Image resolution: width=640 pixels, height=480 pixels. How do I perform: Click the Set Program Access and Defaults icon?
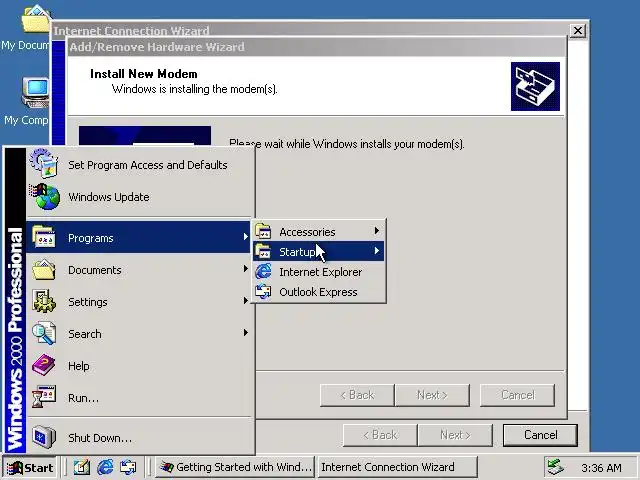pos(44,164)
